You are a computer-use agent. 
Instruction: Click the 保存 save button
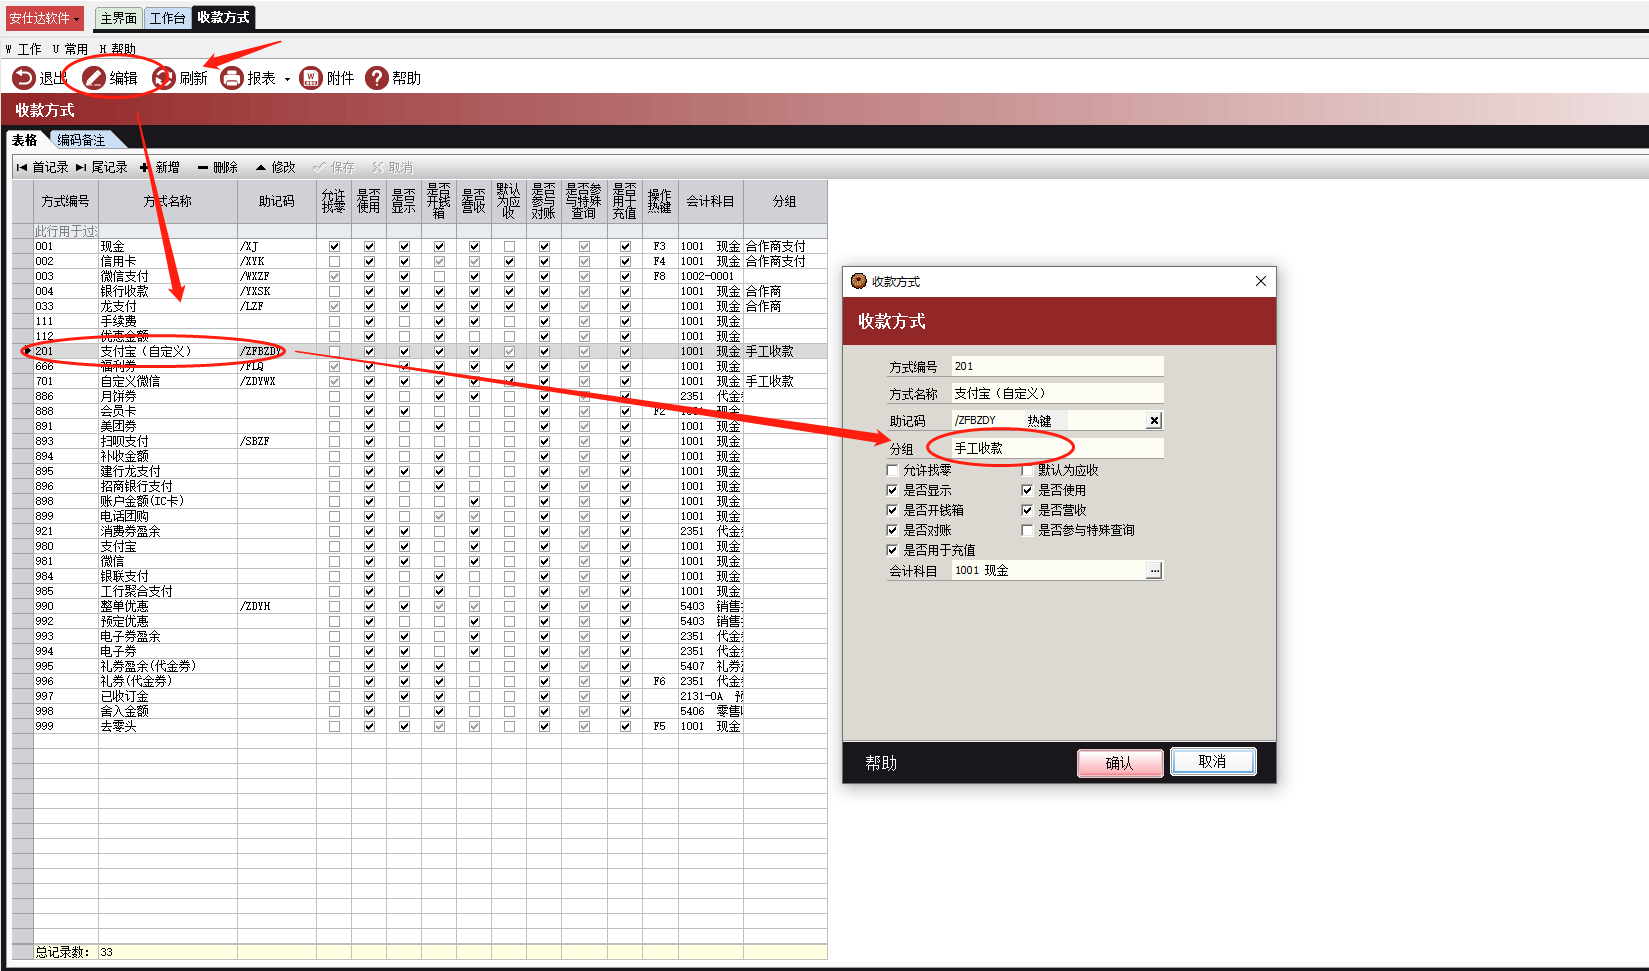pos(334,167)
